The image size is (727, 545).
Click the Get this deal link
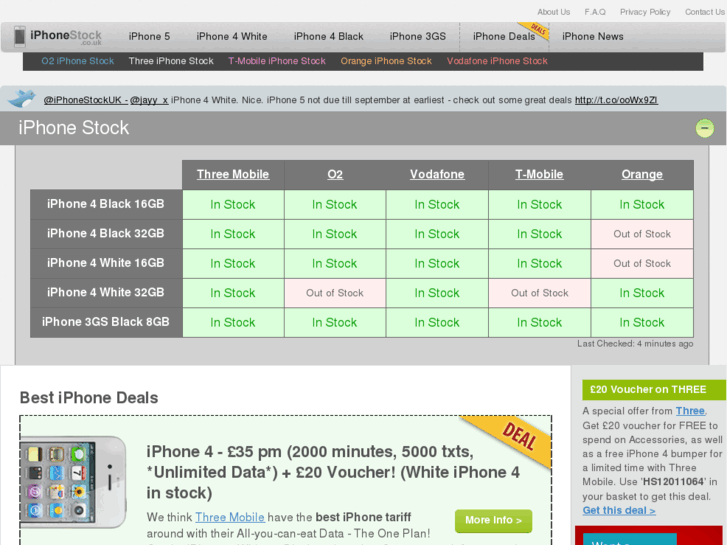click(619, 510)
